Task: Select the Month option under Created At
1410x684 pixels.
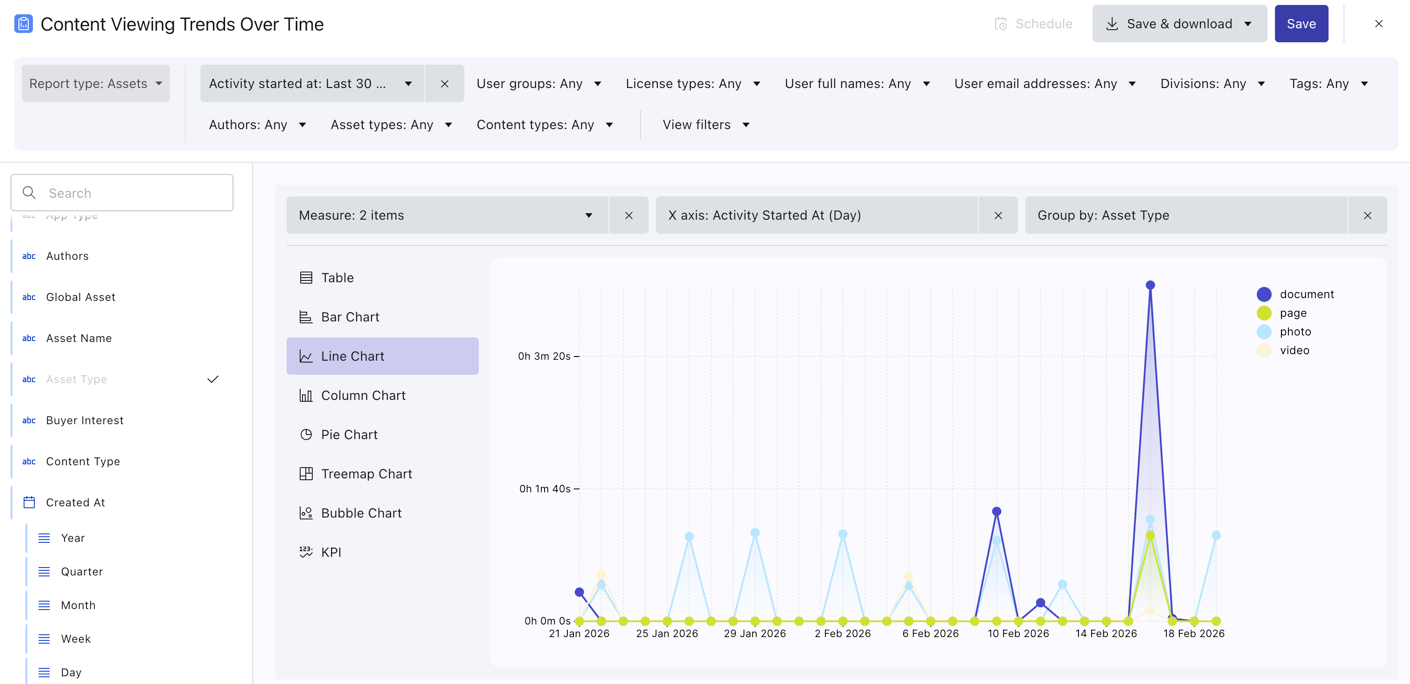Action: coord(78,605)
